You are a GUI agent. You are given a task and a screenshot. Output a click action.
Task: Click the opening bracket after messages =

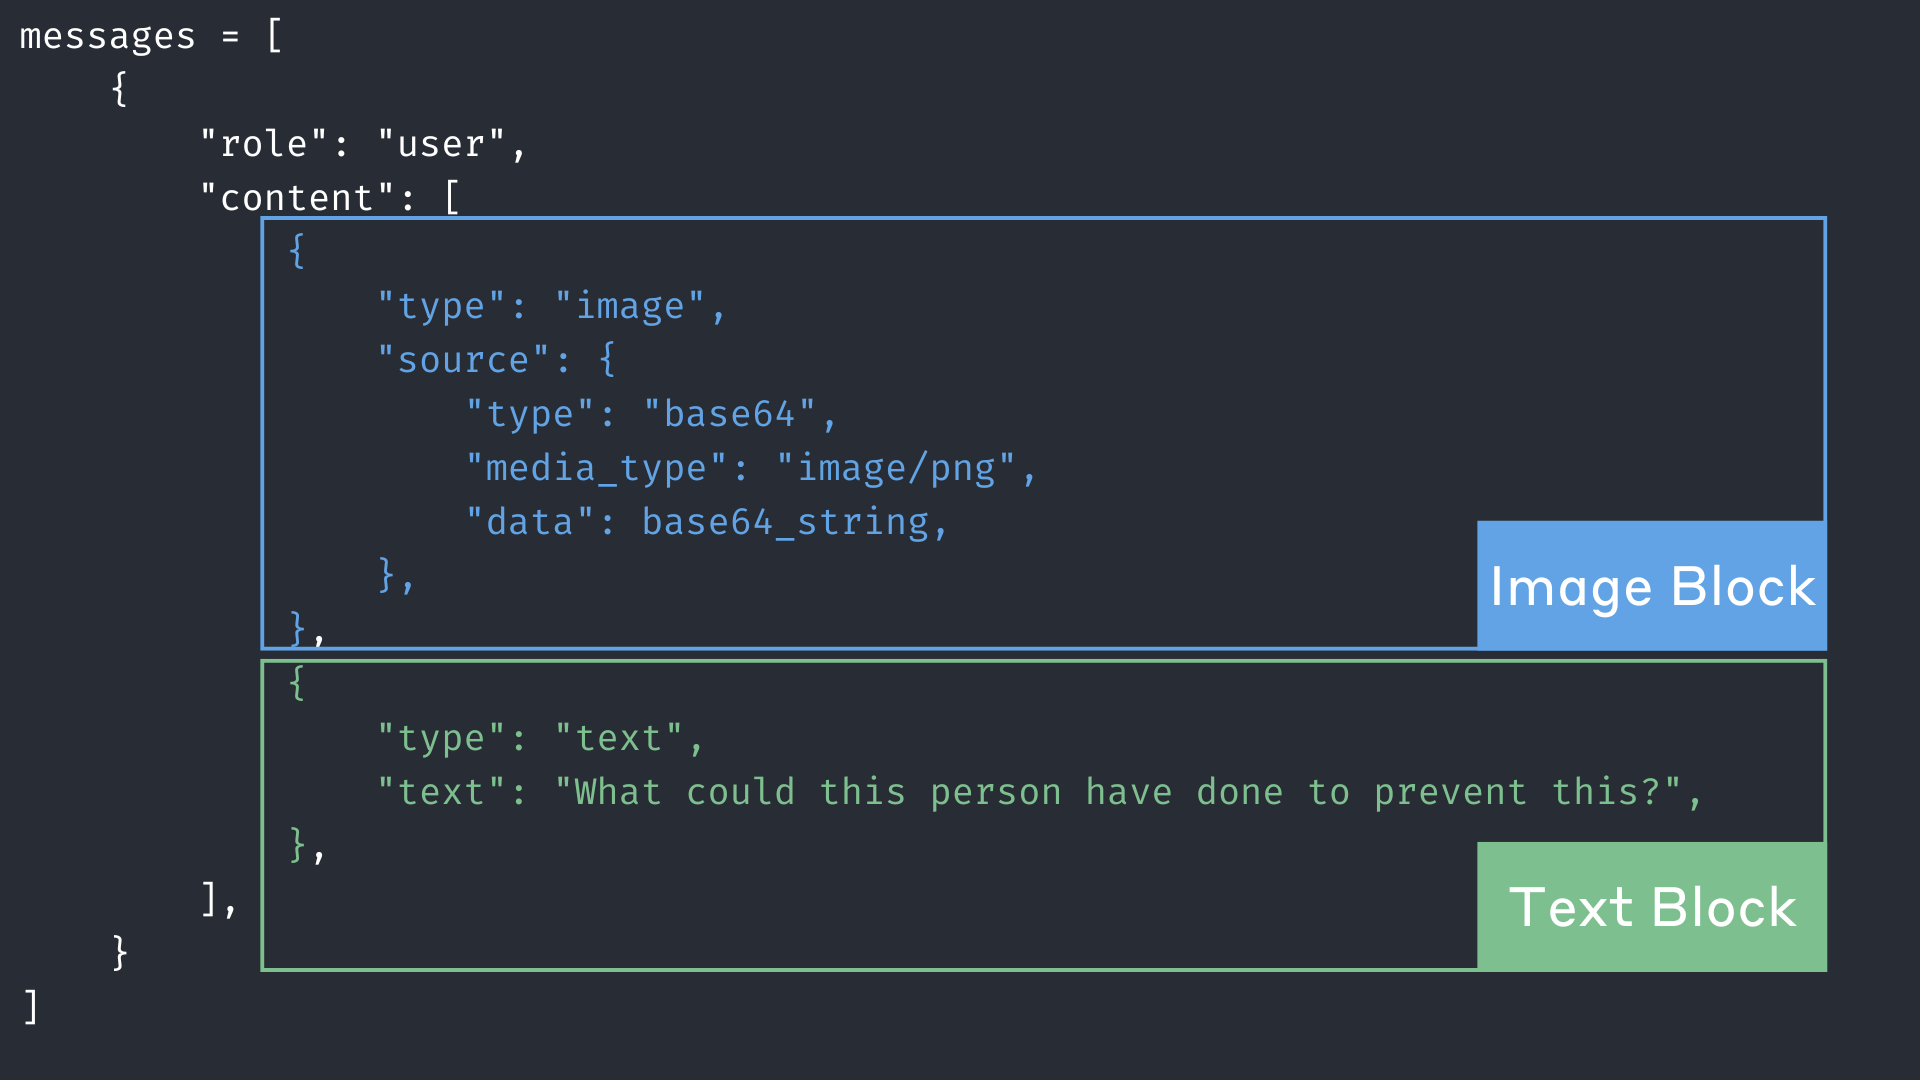(274, 37)
